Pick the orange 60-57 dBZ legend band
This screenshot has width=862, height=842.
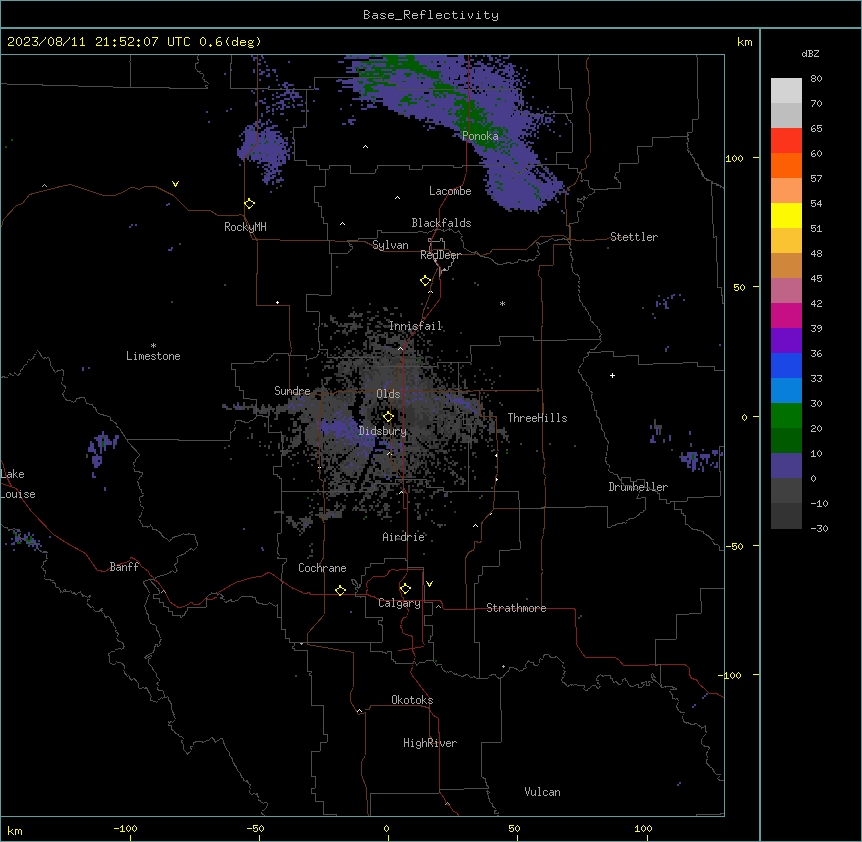(x=786, y=165)
